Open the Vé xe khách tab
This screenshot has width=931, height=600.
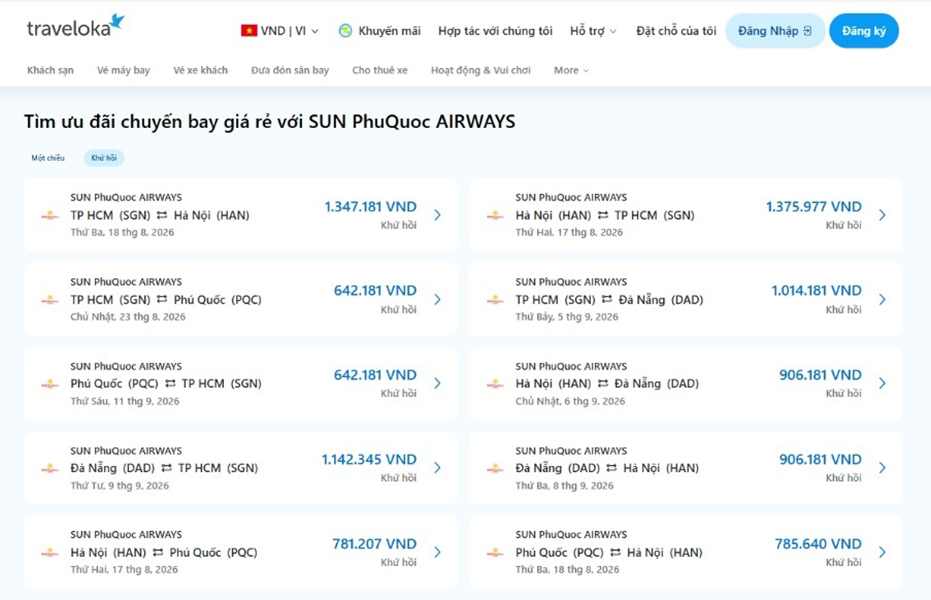[201, 70]
